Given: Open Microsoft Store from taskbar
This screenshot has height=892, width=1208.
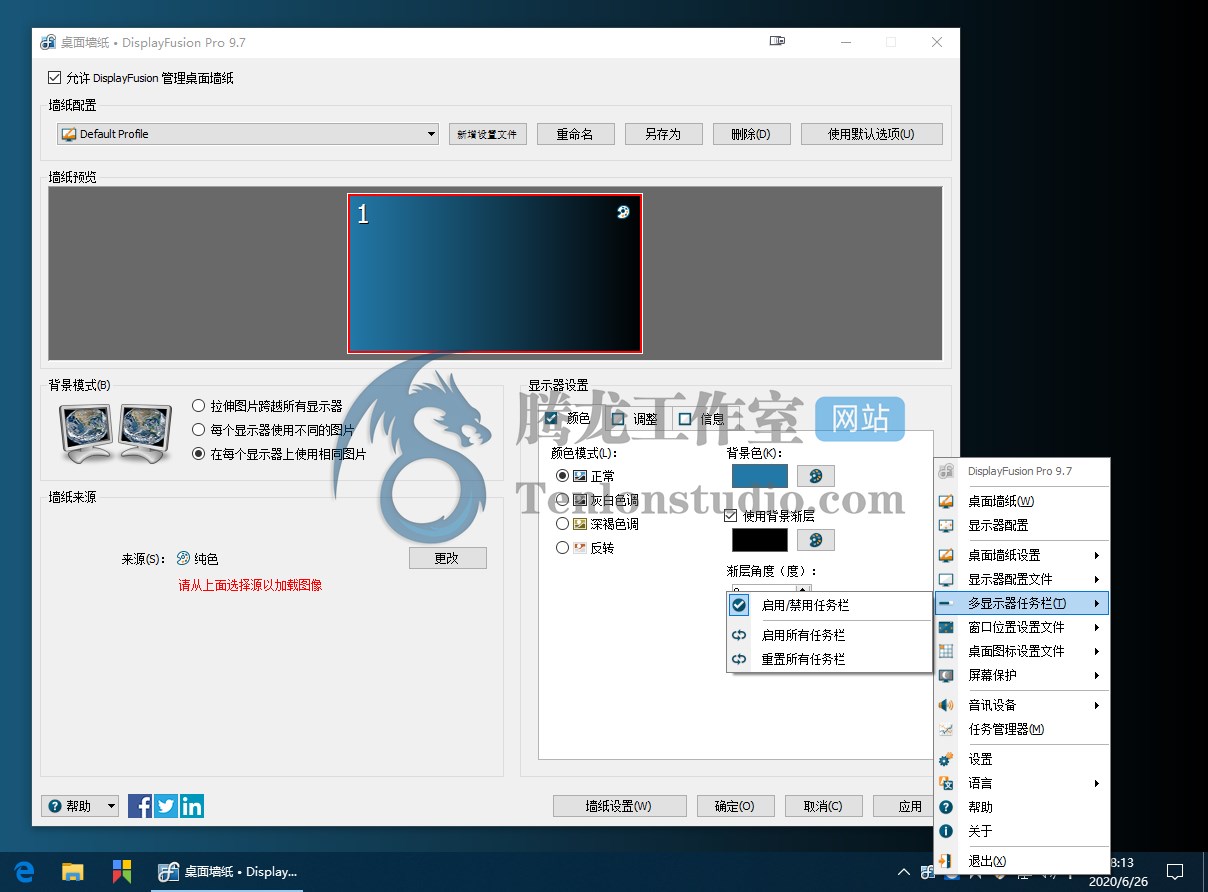Looking at the screenshot, I should (x=121, y=871).
